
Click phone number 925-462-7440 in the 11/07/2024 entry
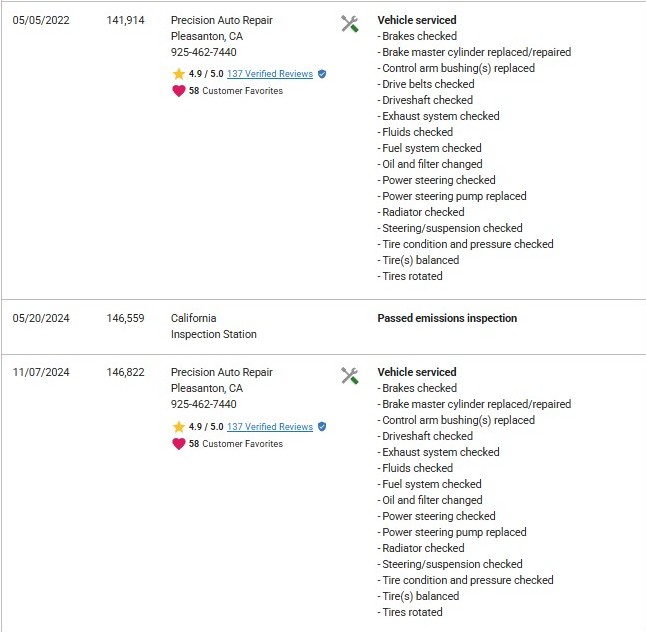pos(203,404)
